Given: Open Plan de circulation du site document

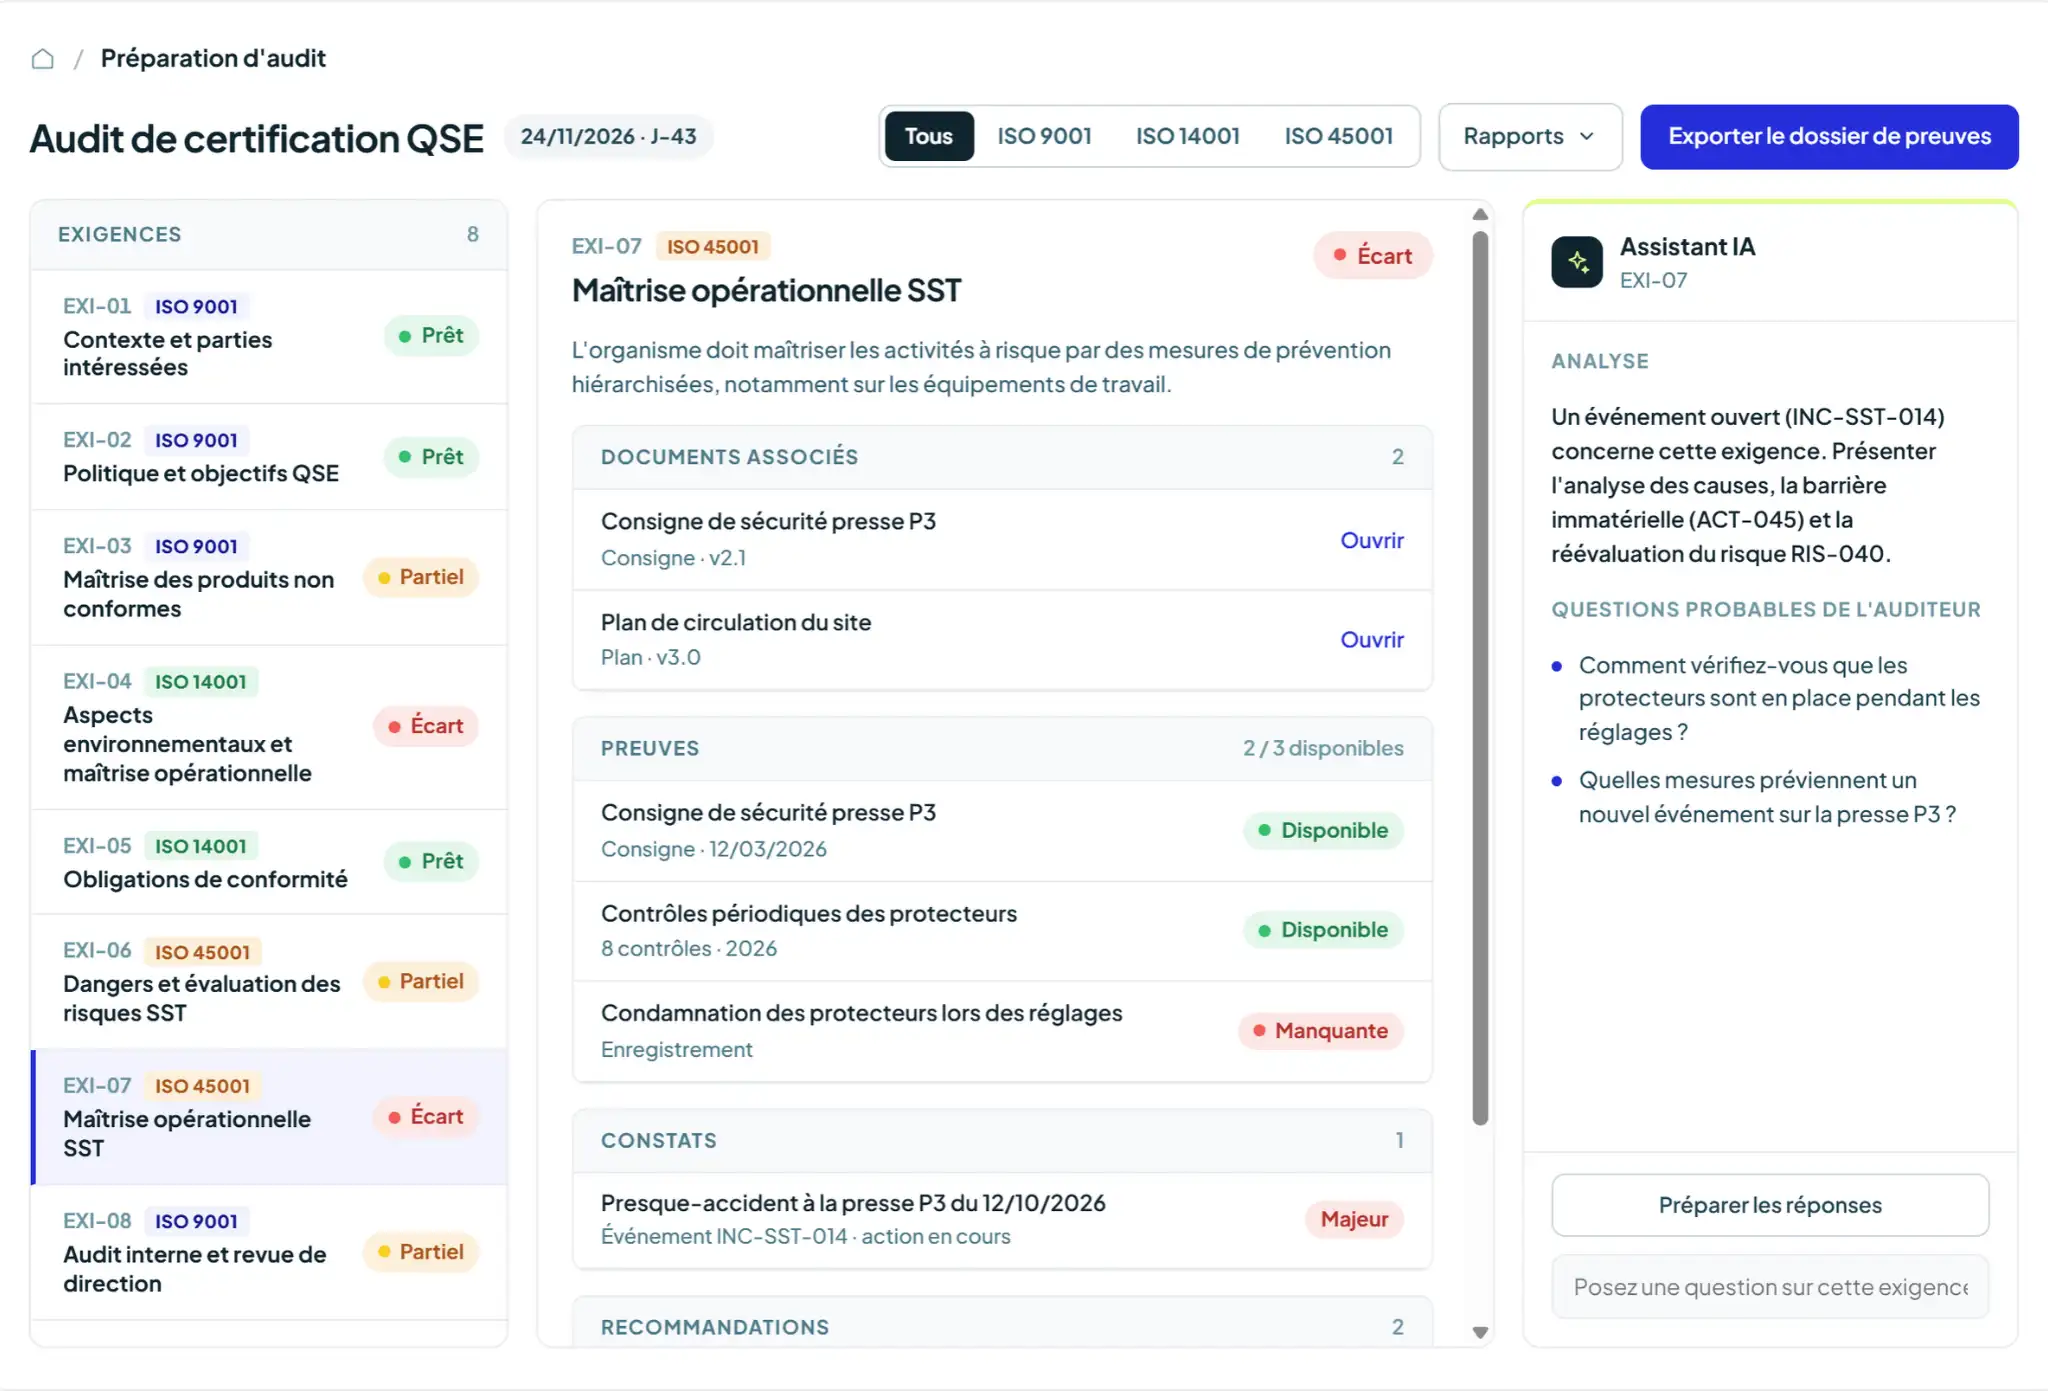Looking at the screenshot, I should 1371,640.
